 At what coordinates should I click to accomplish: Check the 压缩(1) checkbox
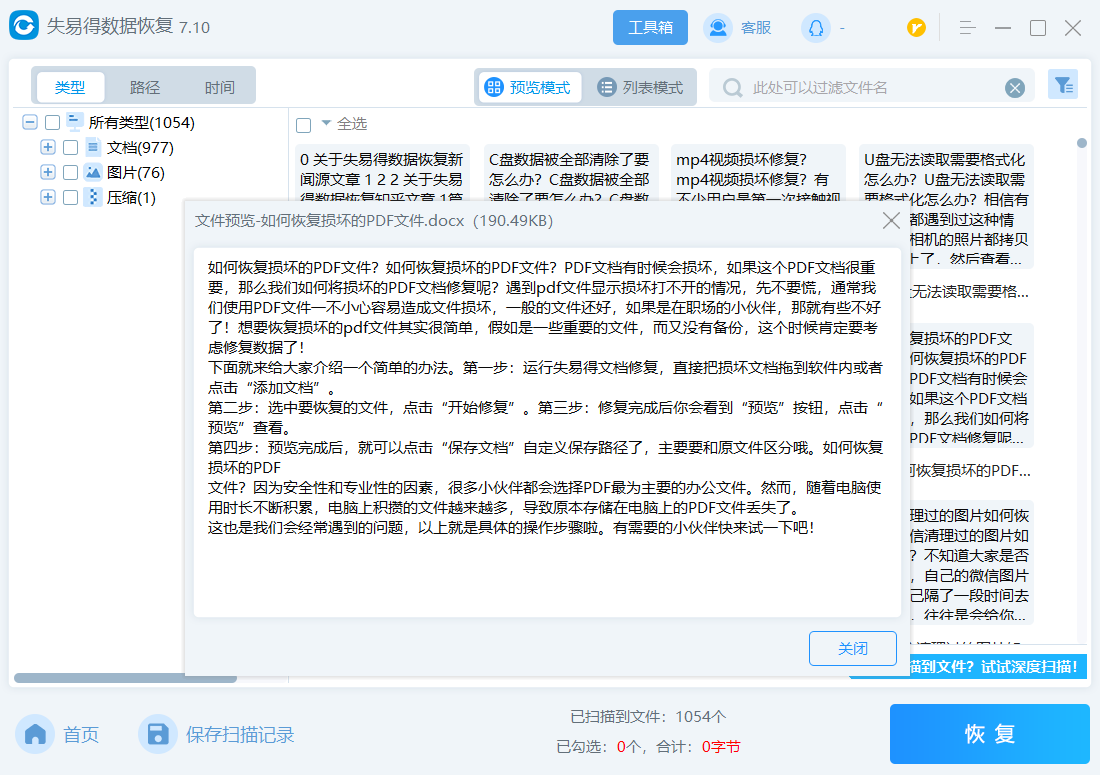coord(70,198)
